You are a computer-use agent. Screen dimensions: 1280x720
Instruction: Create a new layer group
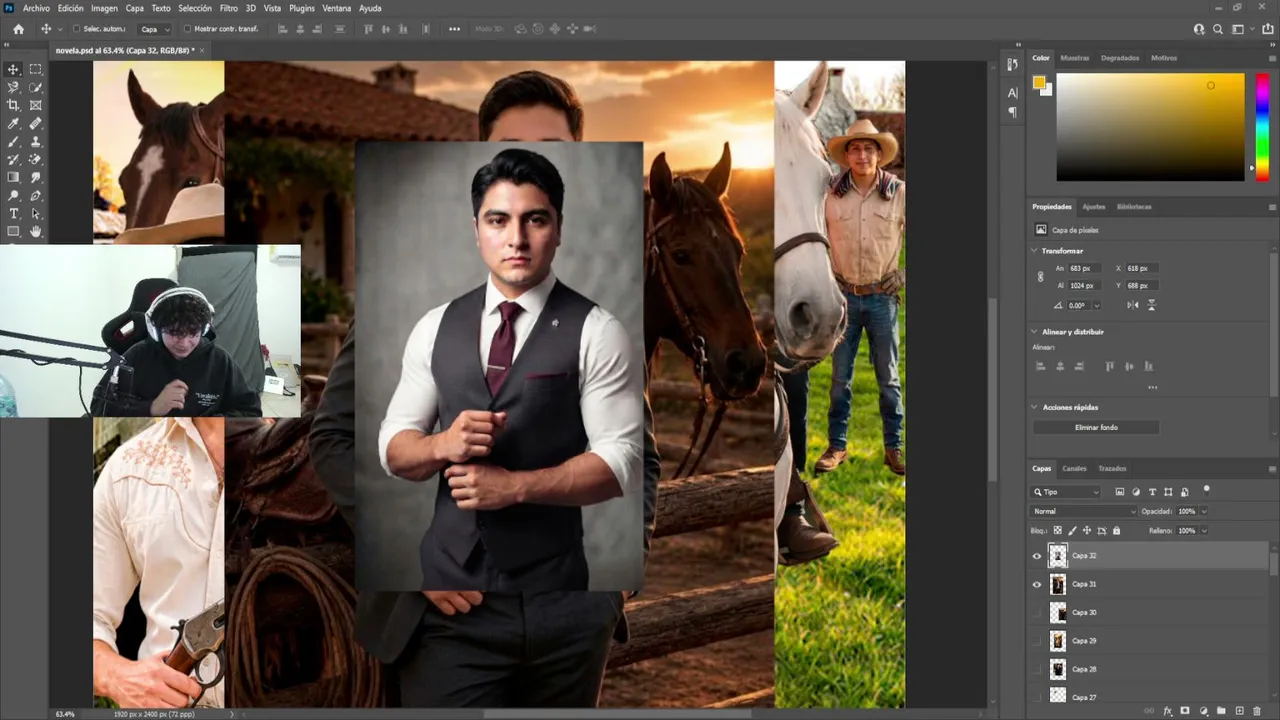click(1221, 711)
